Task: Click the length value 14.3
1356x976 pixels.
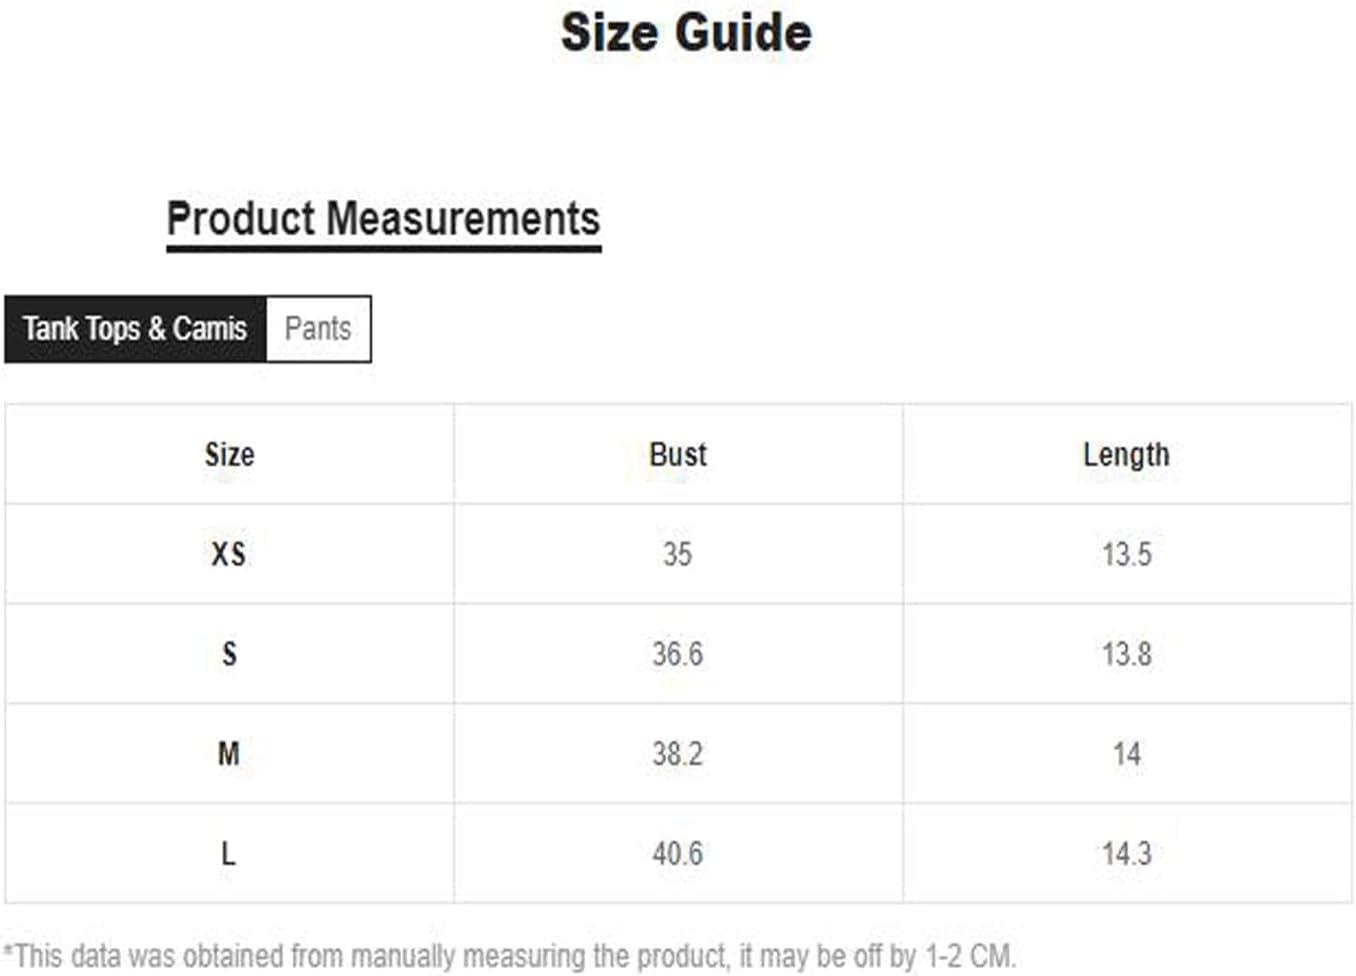Action: [1127, 853]
